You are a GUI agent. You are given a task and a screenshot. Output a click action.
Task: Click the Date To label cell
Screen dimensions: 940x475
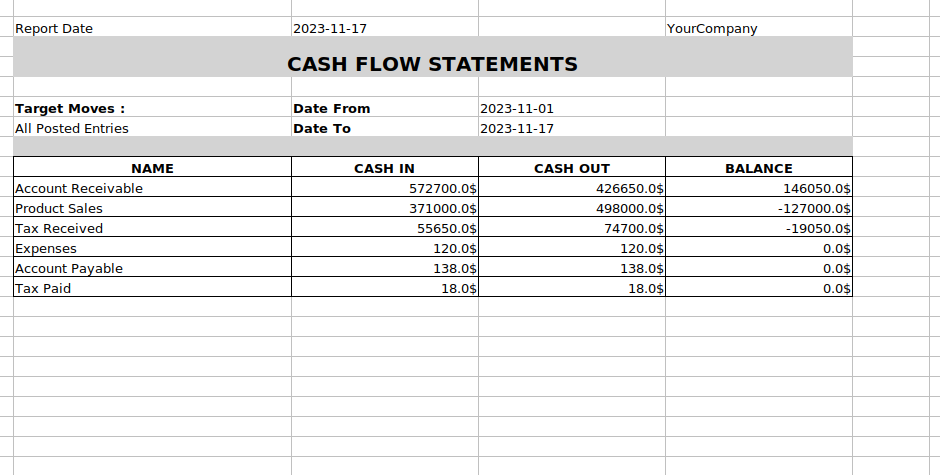click(322, 129)
